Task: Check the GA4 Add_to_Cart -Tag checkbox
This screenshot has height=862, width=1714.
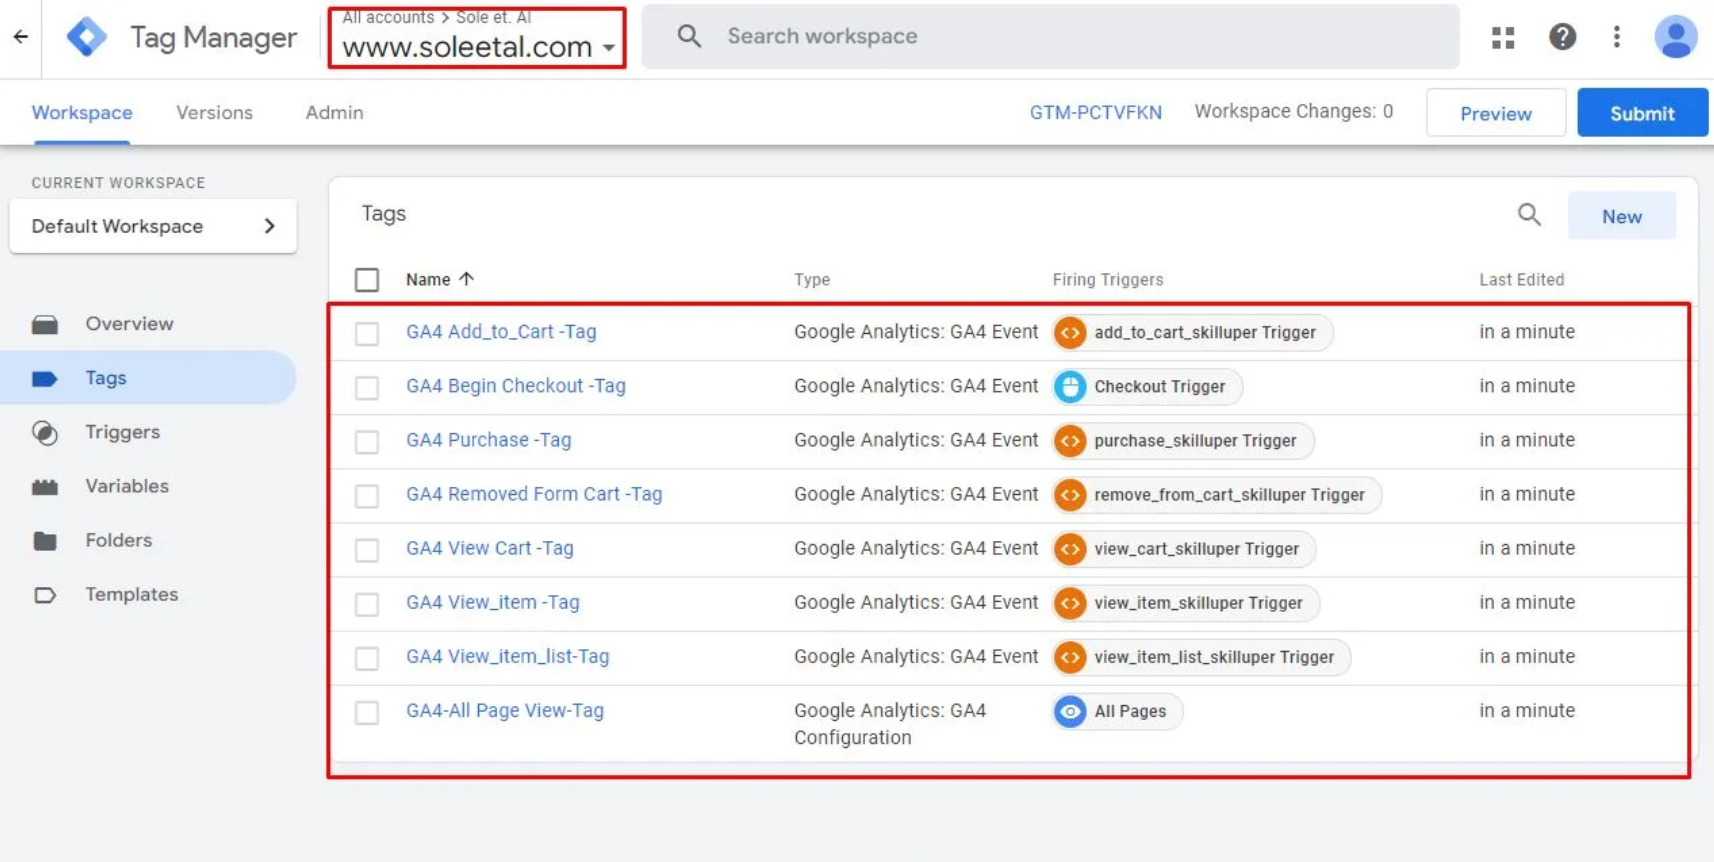Action: point(367,333)
